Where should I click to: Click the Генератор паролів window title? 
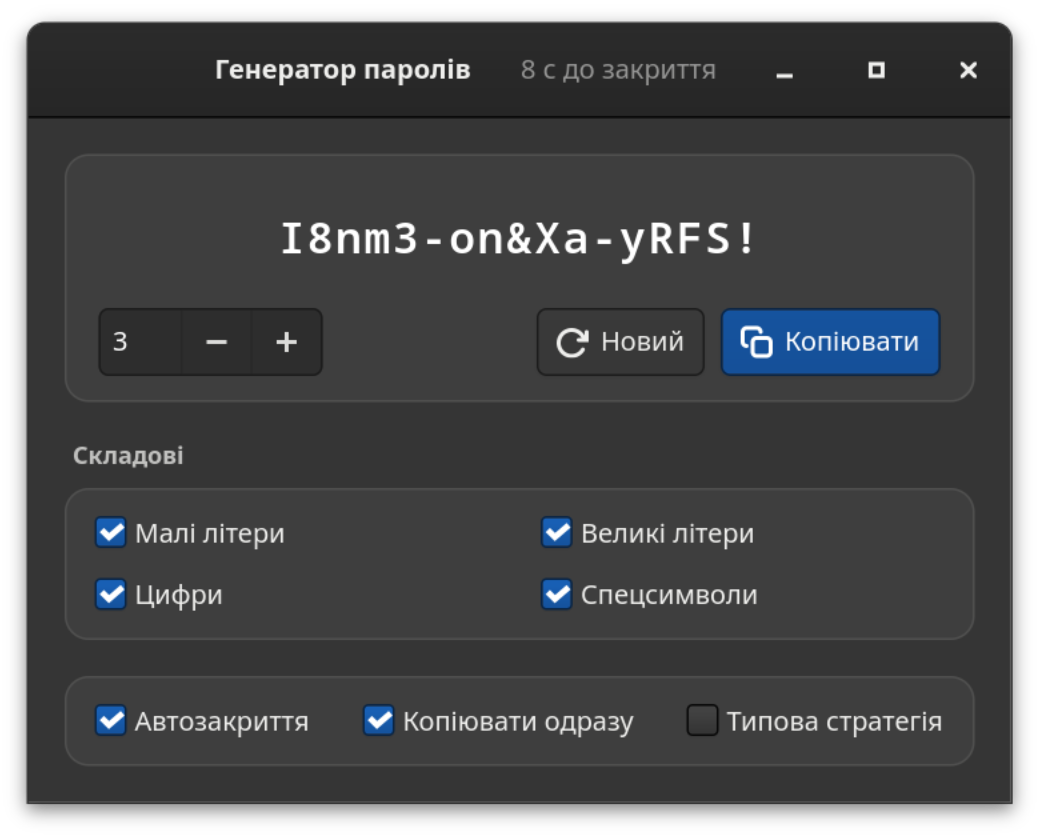(342, 70)
